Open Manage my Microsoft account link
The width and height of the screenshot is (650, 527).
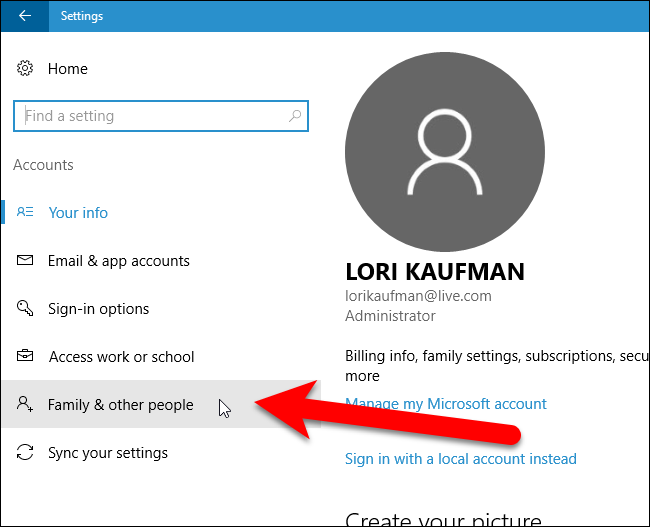point(446,404)
